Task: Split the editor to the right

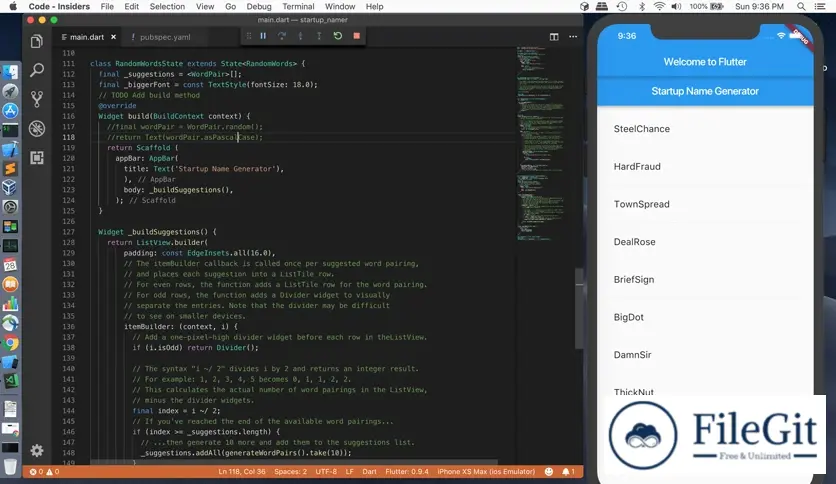Action: pos(554,37)
